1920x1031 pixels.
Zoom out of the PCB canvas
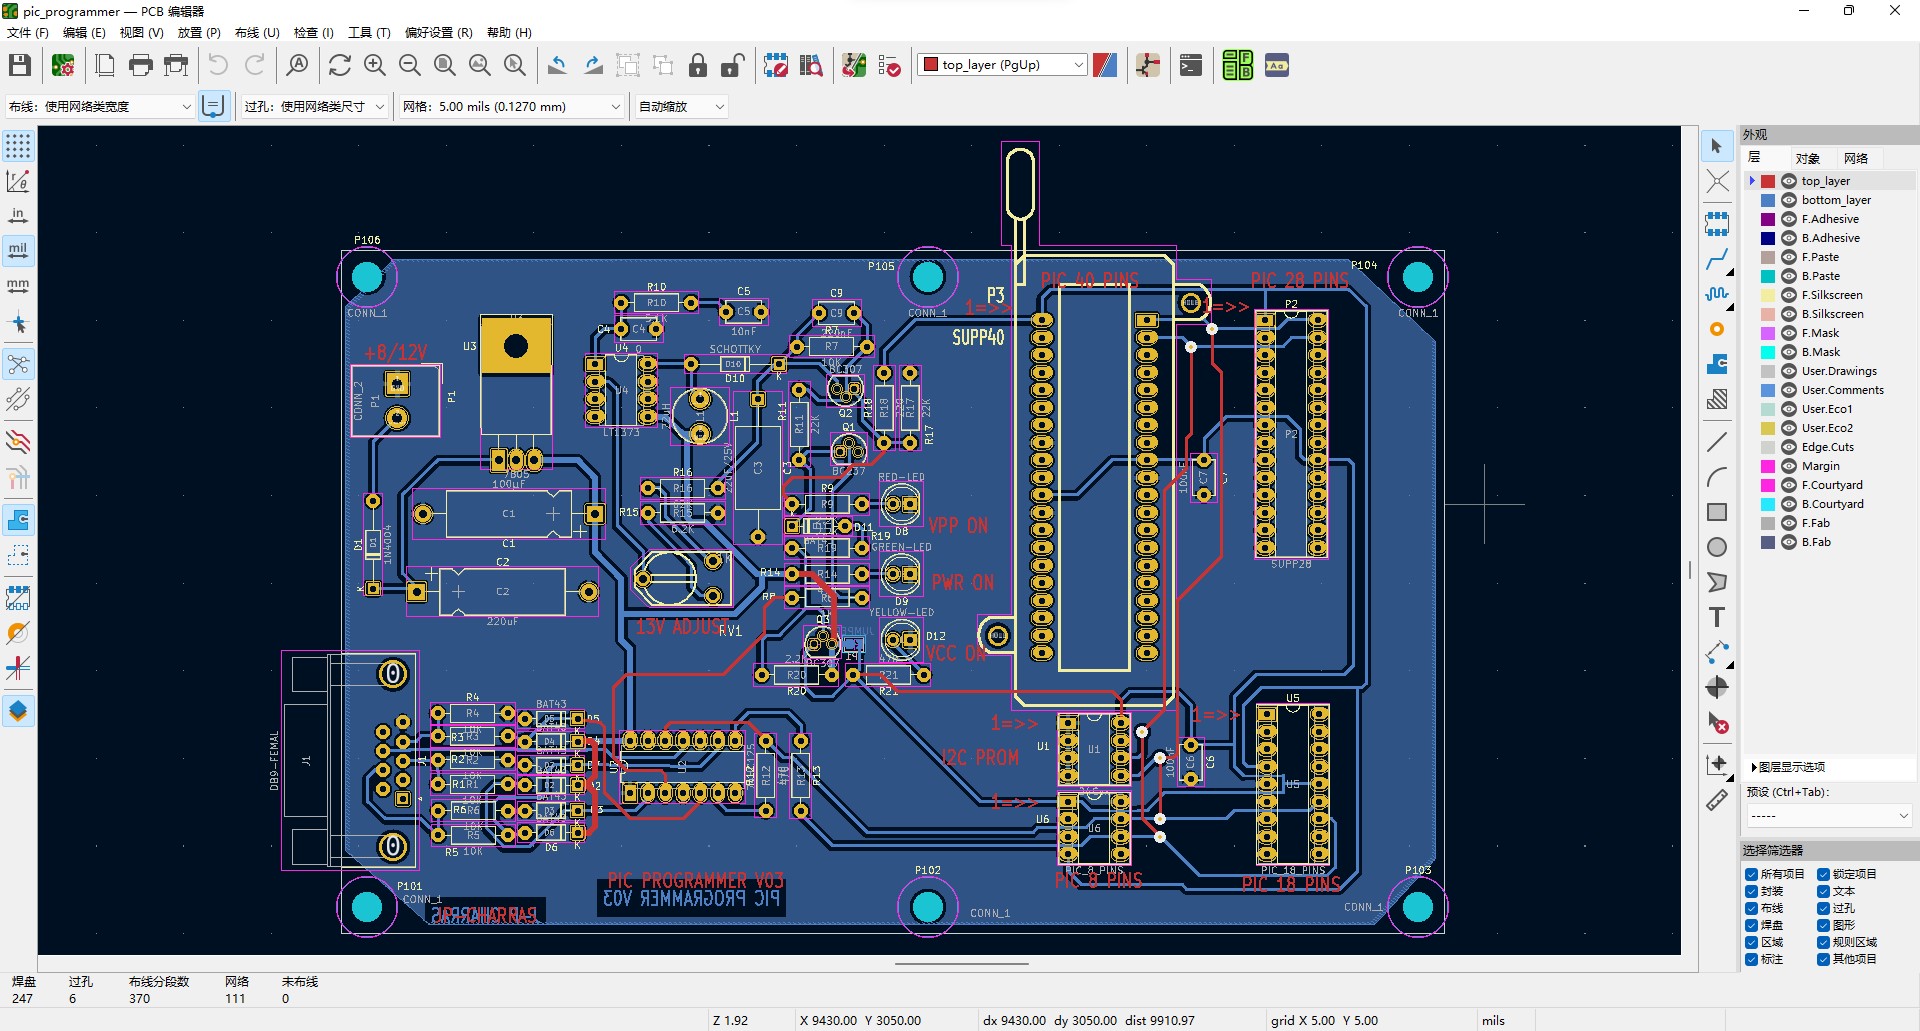[410, 66]
